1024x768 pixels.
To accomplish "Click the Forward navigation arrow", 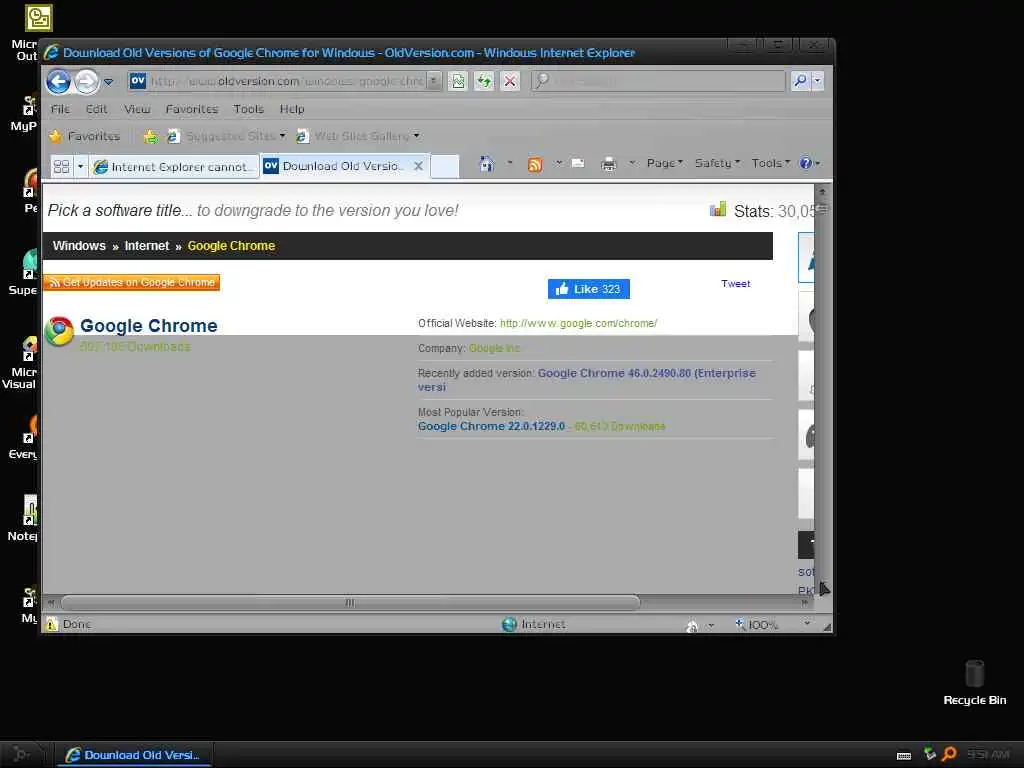I will click(x=86, y=82).
